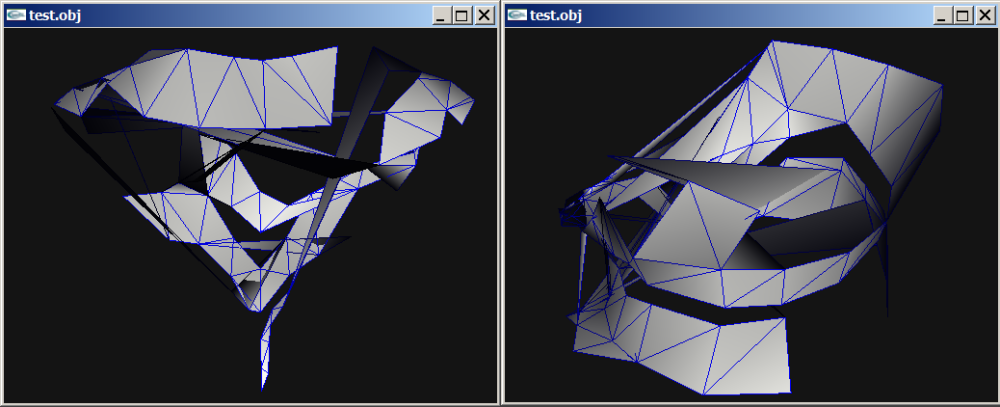The image size is (1000, 407).
Task: Focus the right window via its title bar
Action: tap(753, 16)
